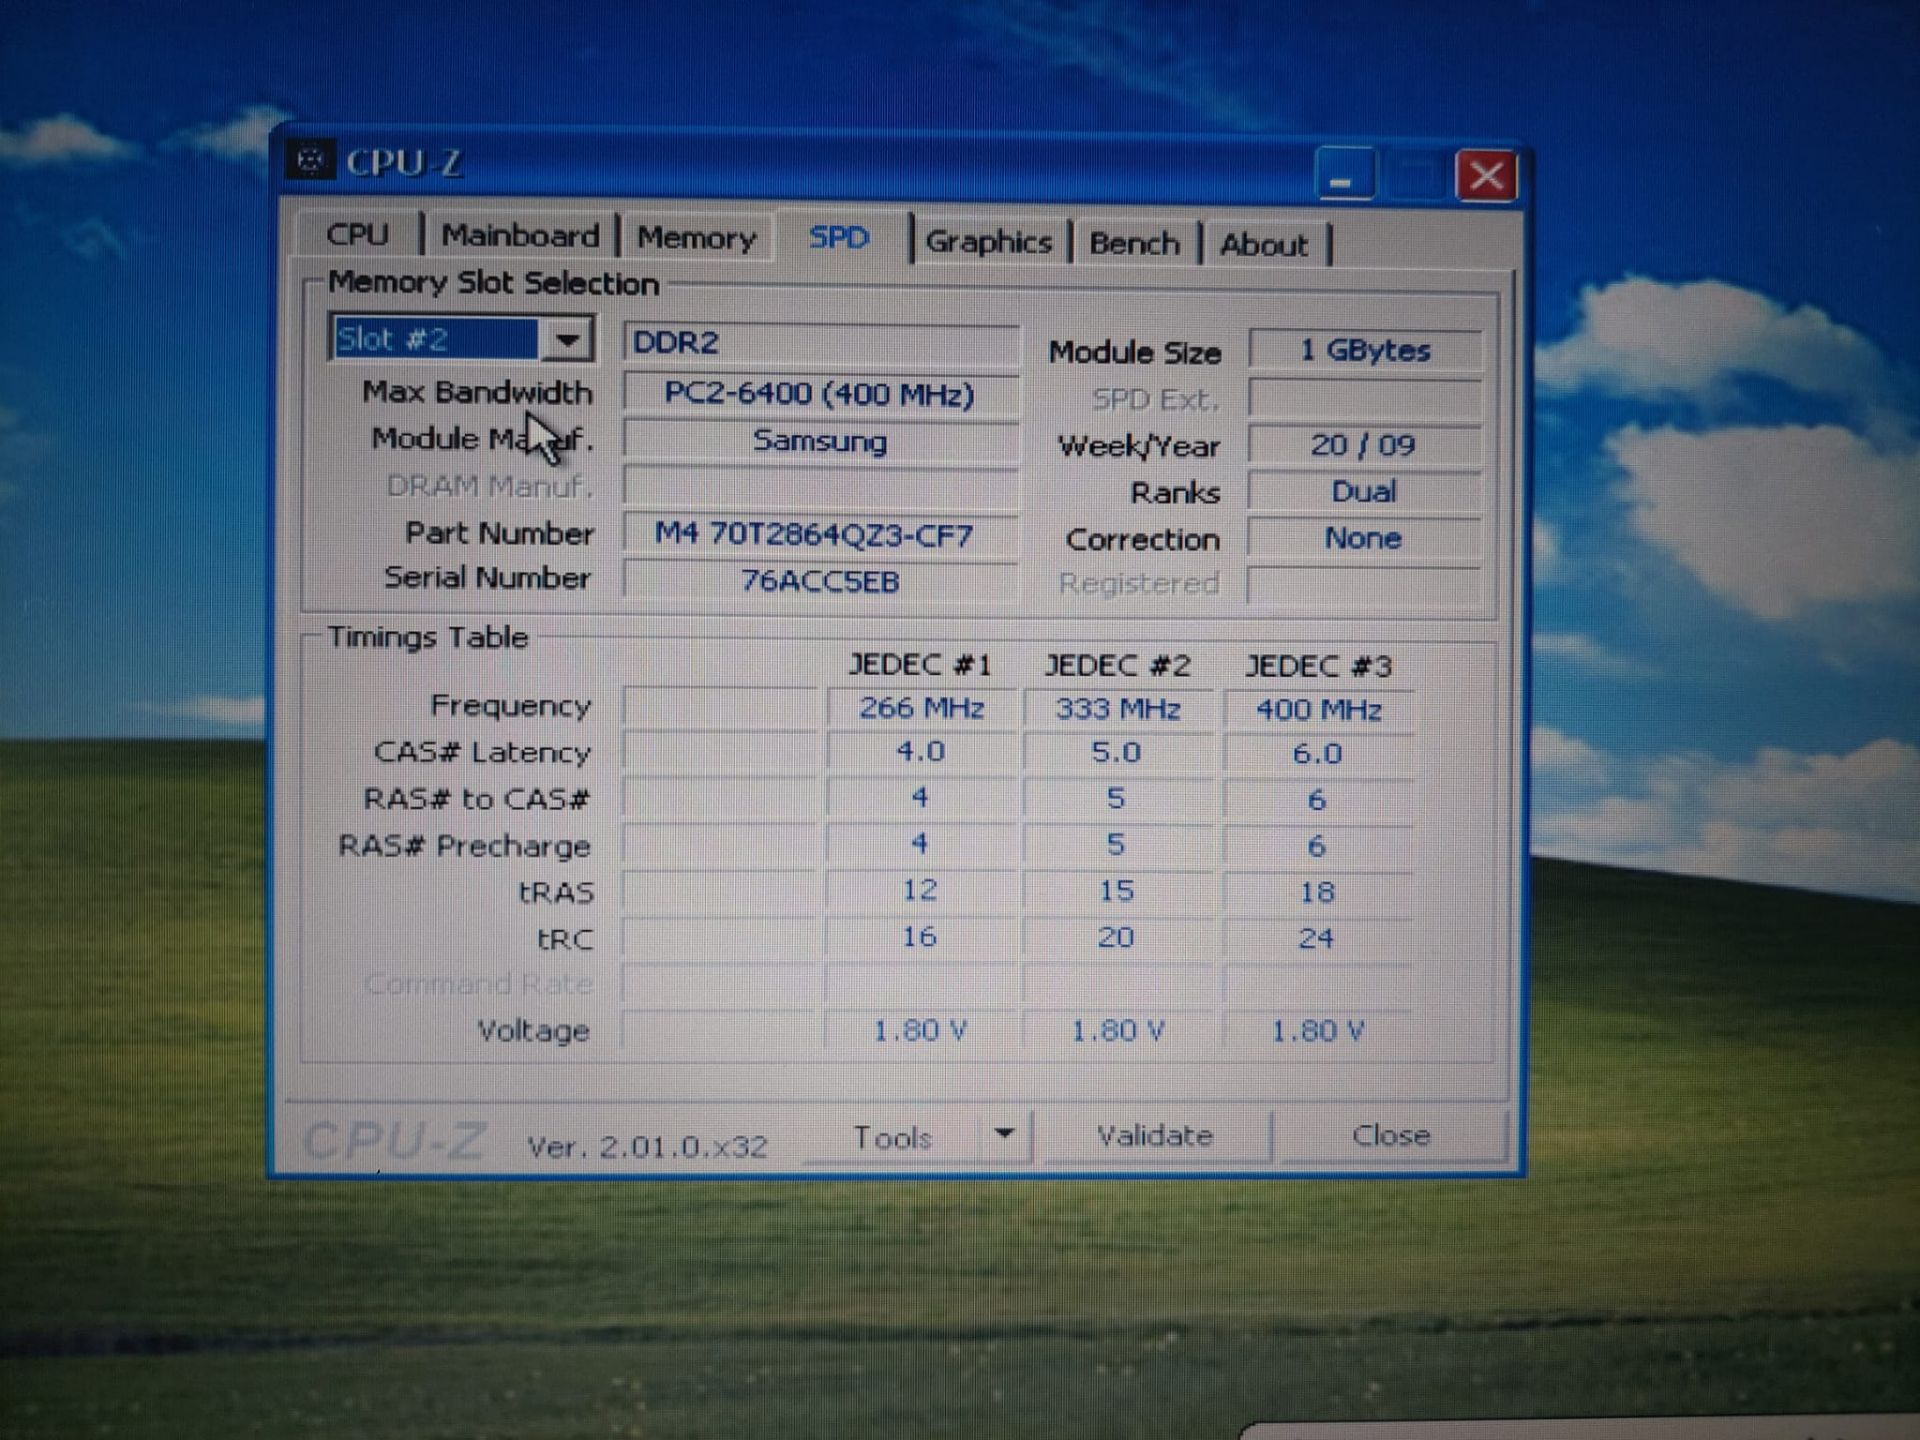1920x1440 pixels.
Task: Click tRAS value 15
Action: (1117, 891)
